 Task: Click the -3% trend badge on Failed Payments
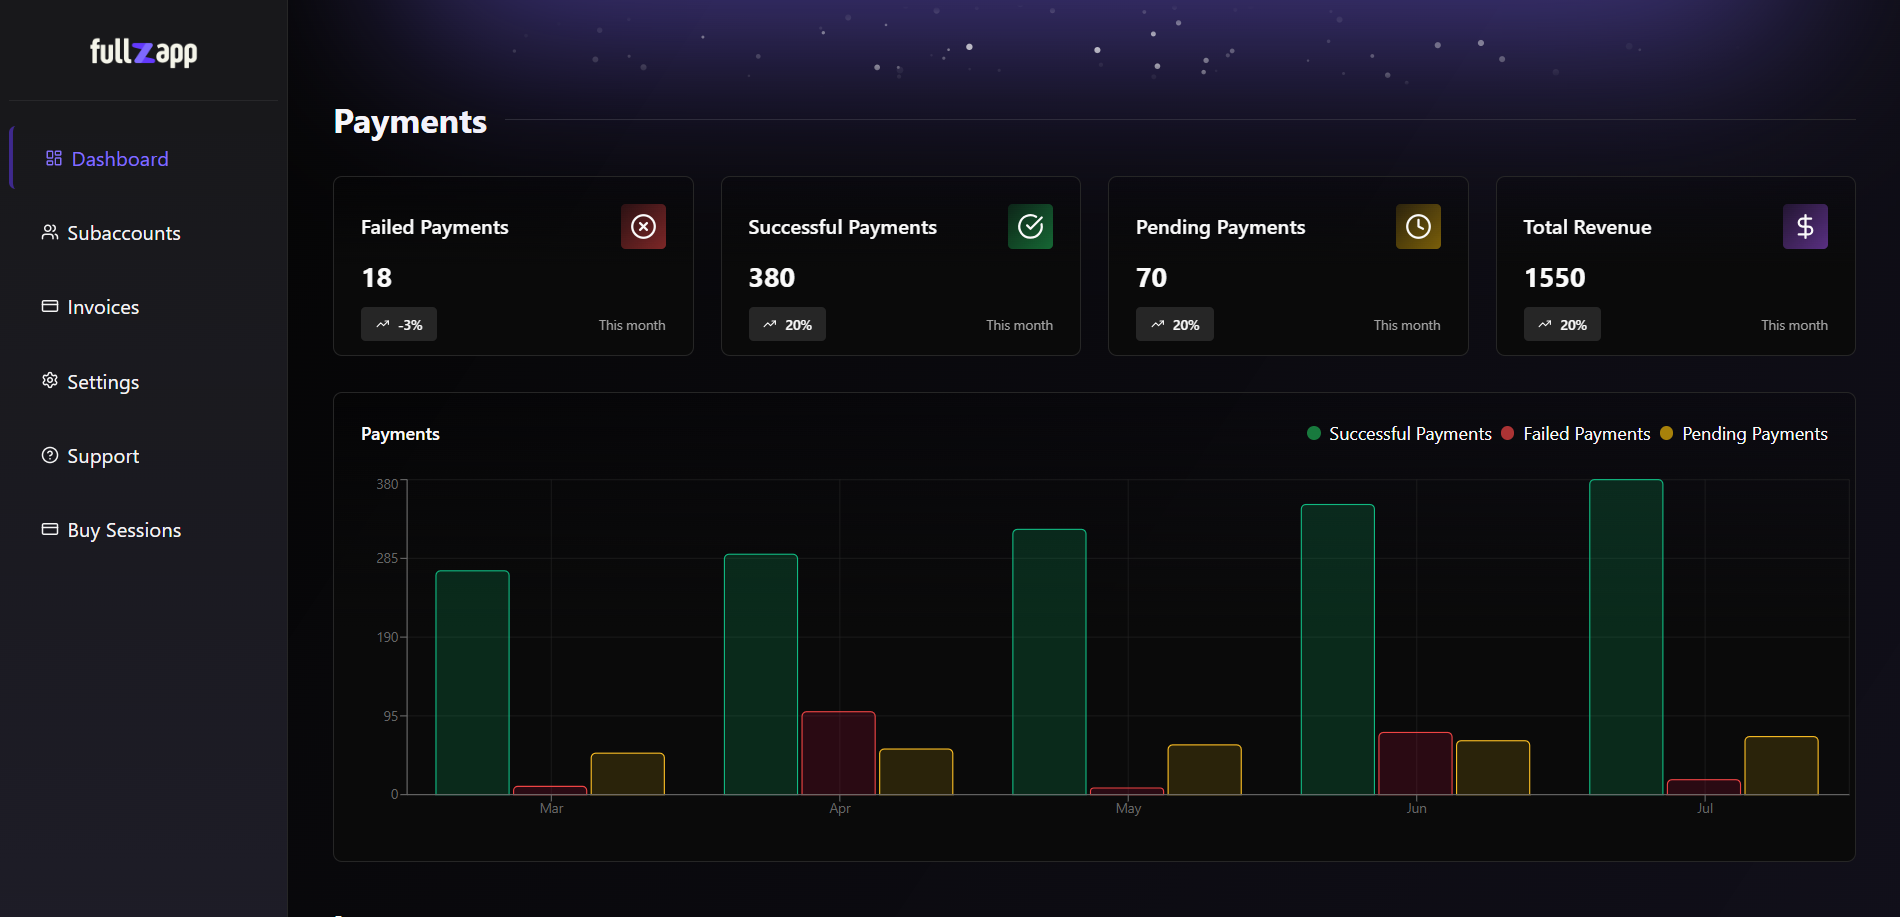click(399, 324)
